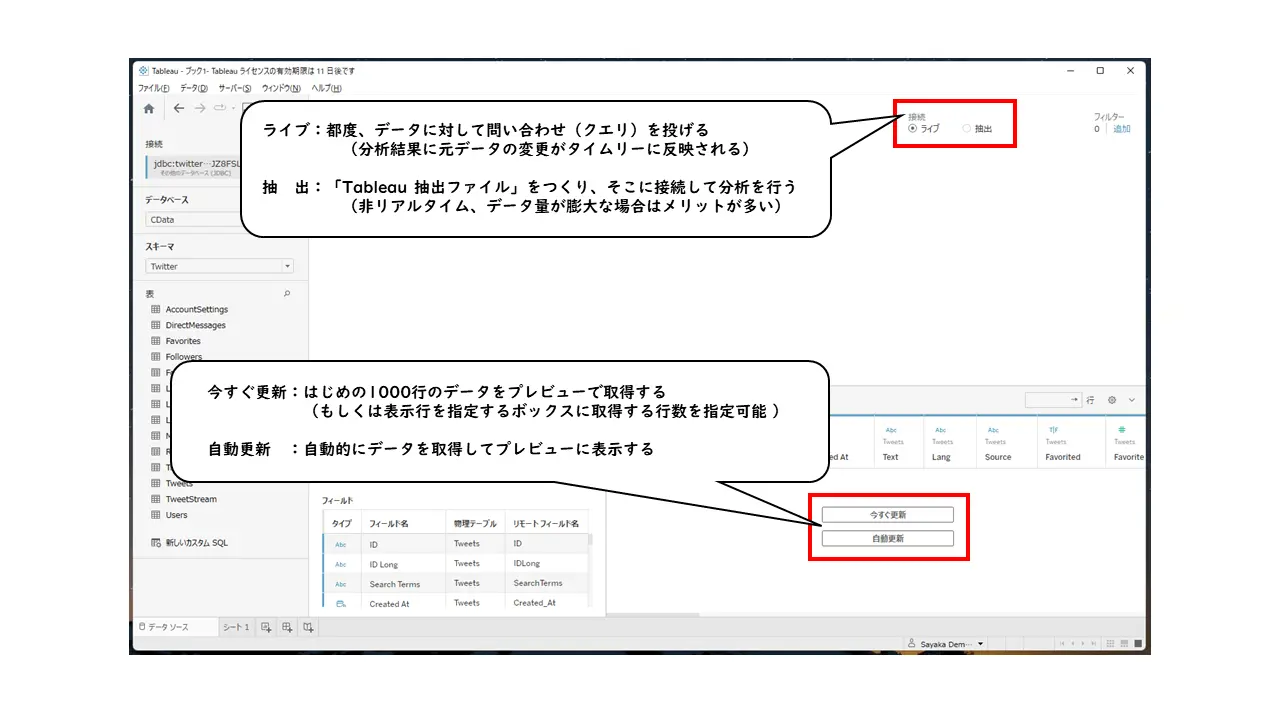Screen dimensions: 1280x720
Task: Show the tabs view icon in the status bar
Action: (1139, 643)
